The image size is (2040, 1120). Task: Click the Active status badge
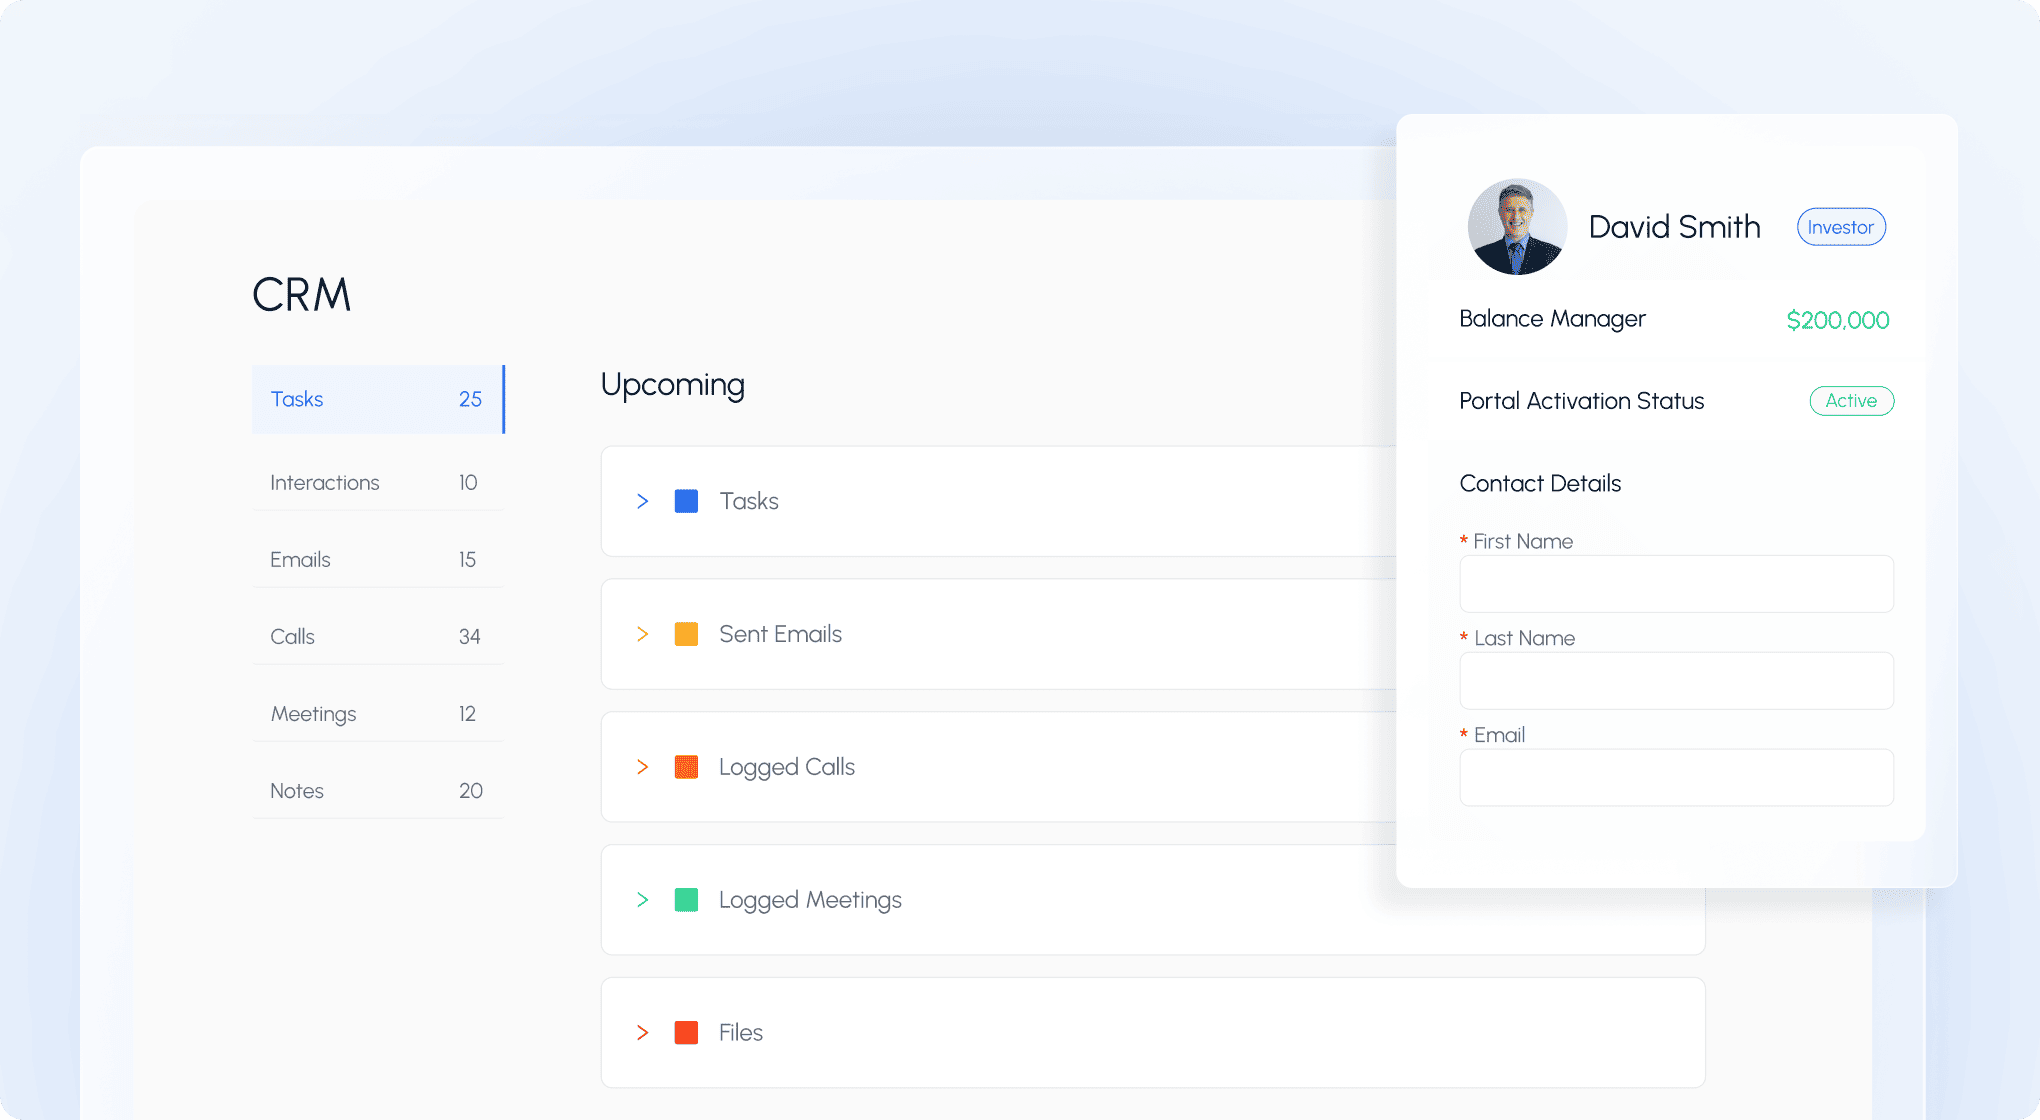[1851, 401]
